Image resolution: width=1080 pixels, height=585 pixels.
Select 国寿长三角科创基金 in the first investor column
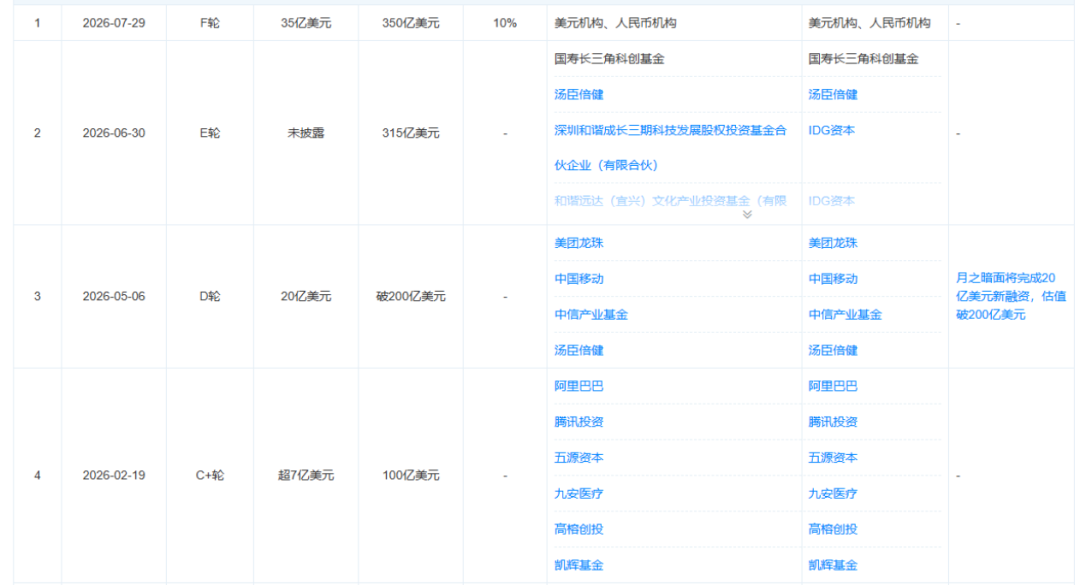point(610,59)
